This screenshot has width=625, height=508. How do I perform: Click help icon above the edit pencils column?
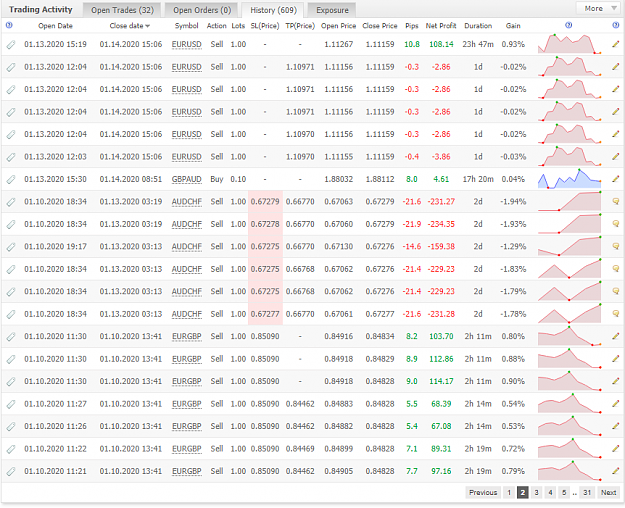pyautogui.click(x=615, y=25)
